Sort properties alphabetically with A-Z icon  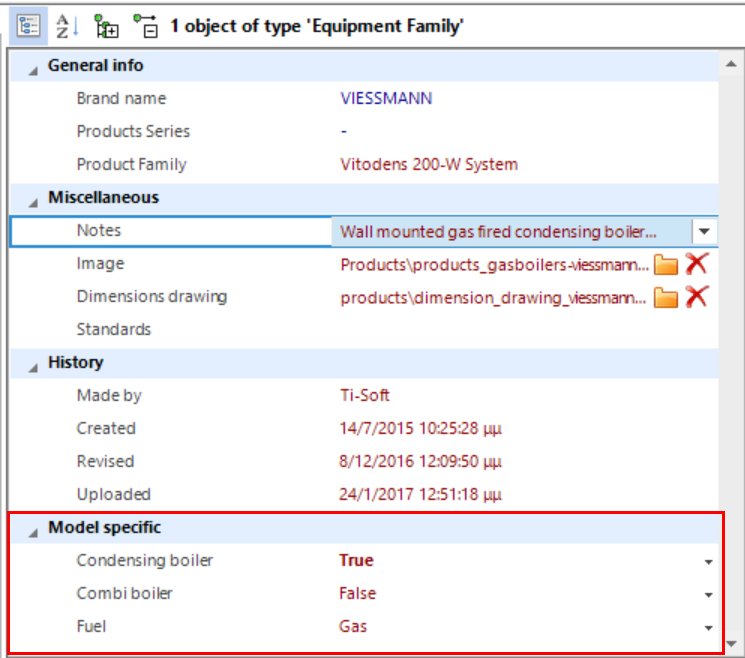(66, 26)
